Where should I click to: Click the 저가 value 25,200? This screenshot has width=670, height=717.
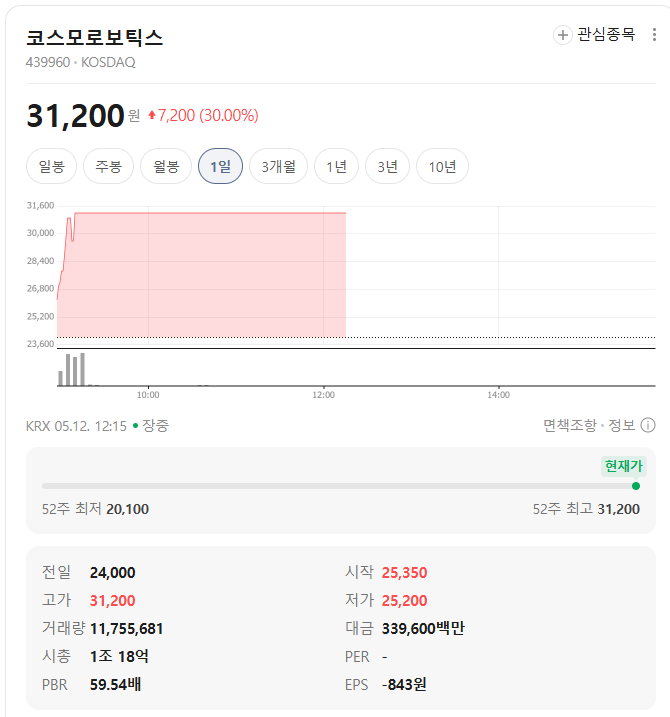point(404,600)
